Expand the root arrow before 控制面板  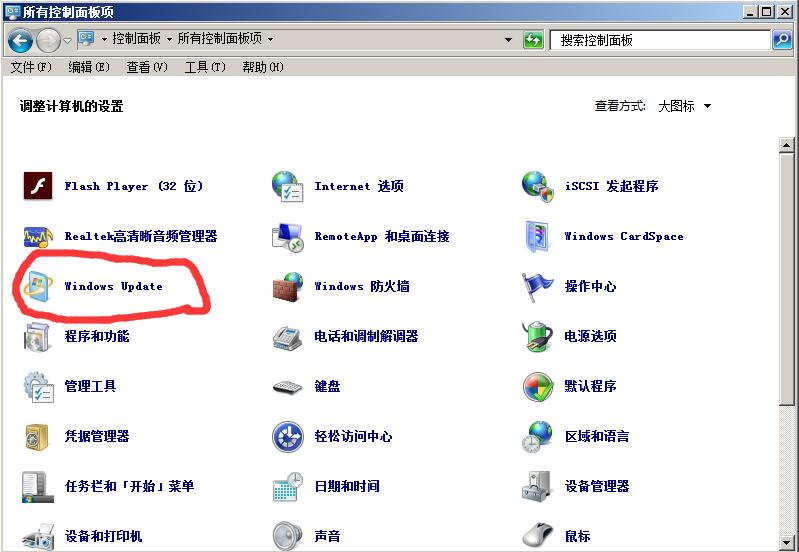pos(104,39)
